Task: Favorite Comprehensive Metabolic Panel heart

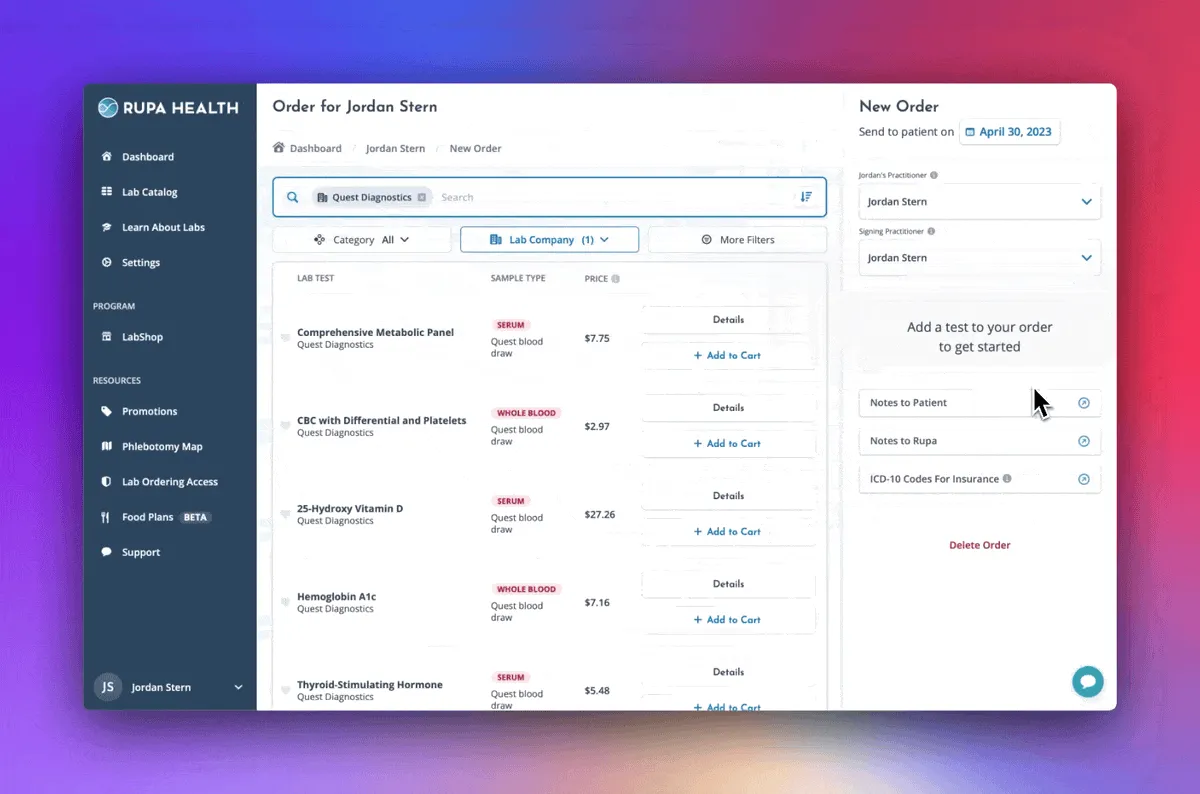Action: coord(285,338)
